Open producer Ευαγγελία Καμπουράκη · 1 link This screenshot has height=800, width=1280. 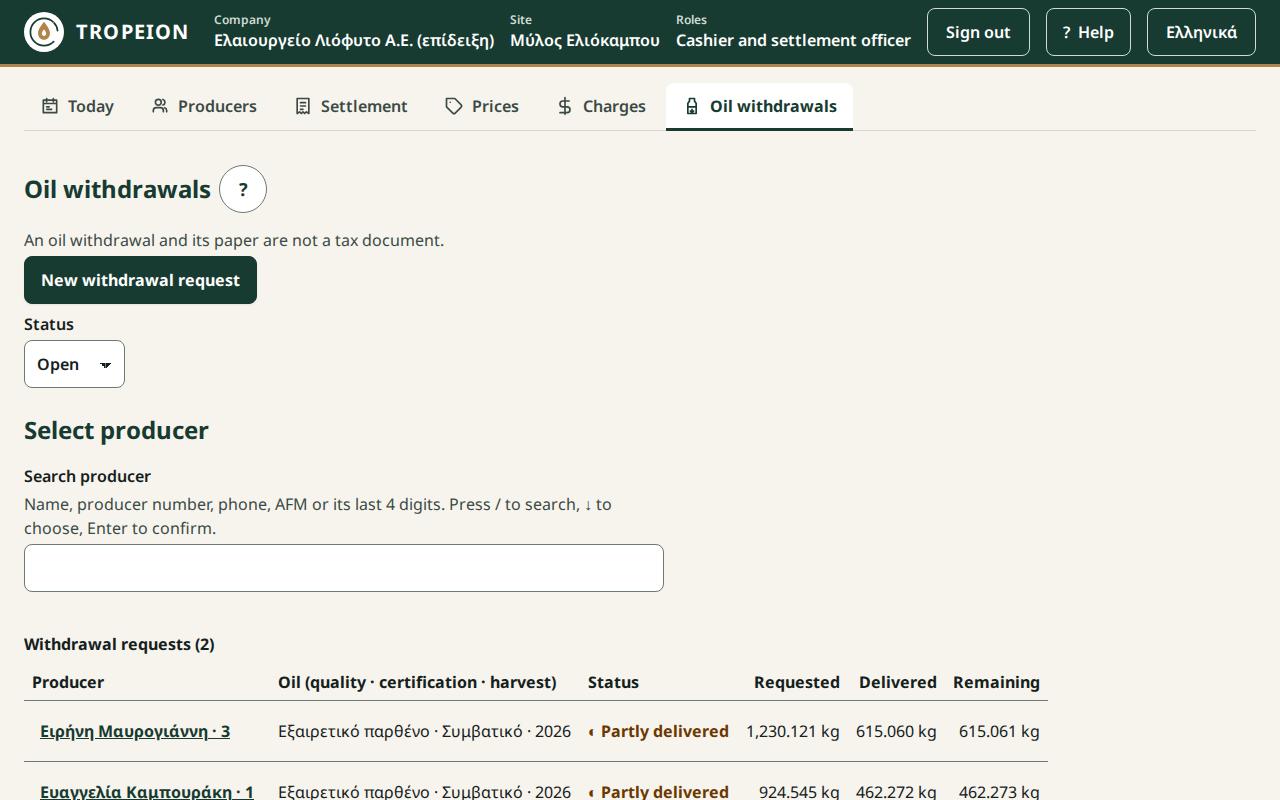point(147,791)
